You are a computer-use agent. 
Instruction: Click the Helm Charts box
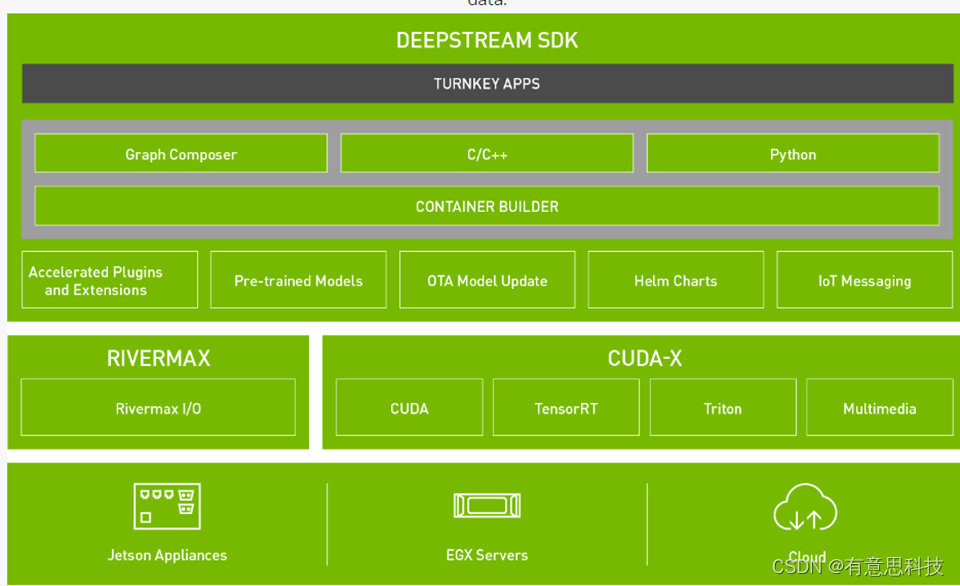676,280
